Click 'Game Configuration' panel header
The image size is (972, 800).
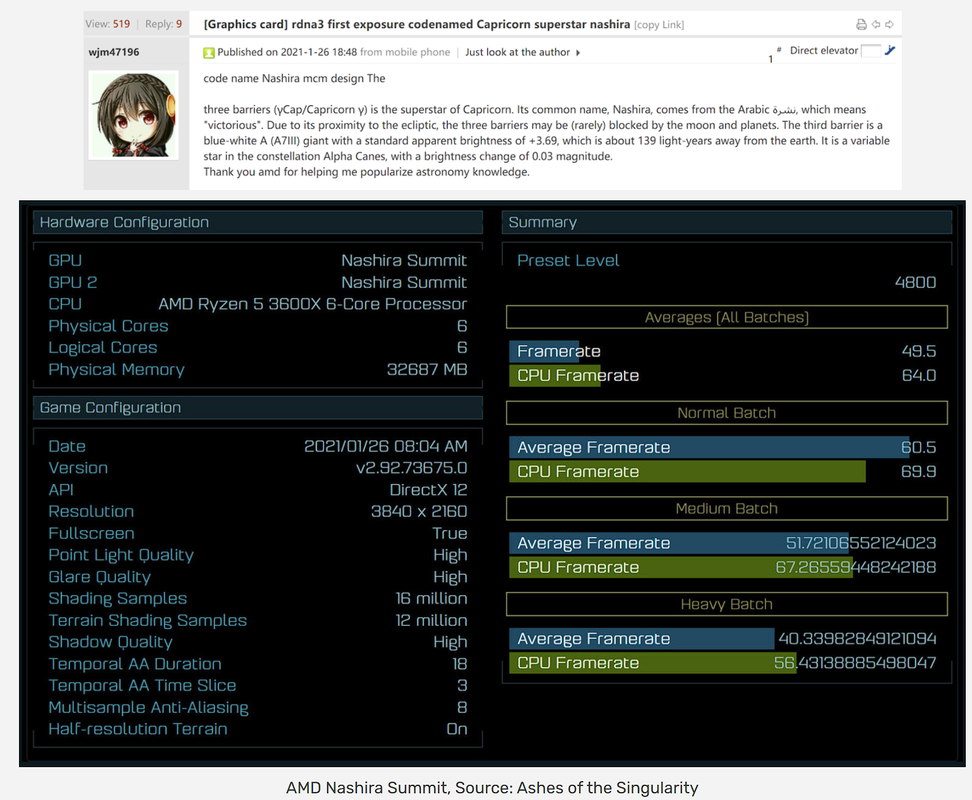coord(258,408)
